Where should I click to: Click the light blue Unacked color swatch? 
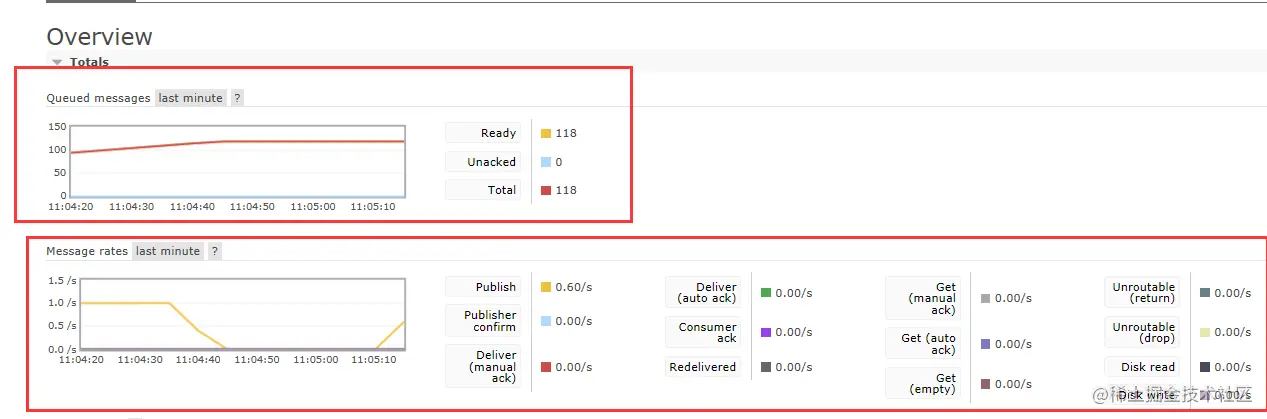coord(546,162)
